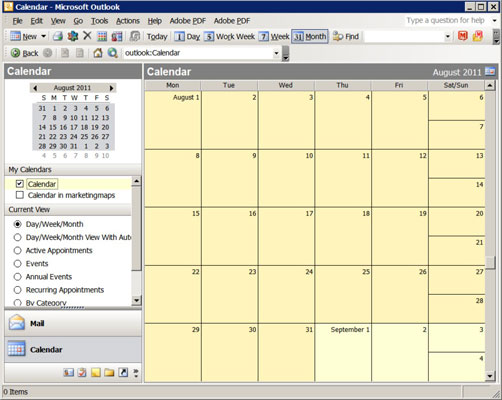The image size is (502, 400).
Task: Click the Print icon in the toolbar
Action: (x=58, y=36)
